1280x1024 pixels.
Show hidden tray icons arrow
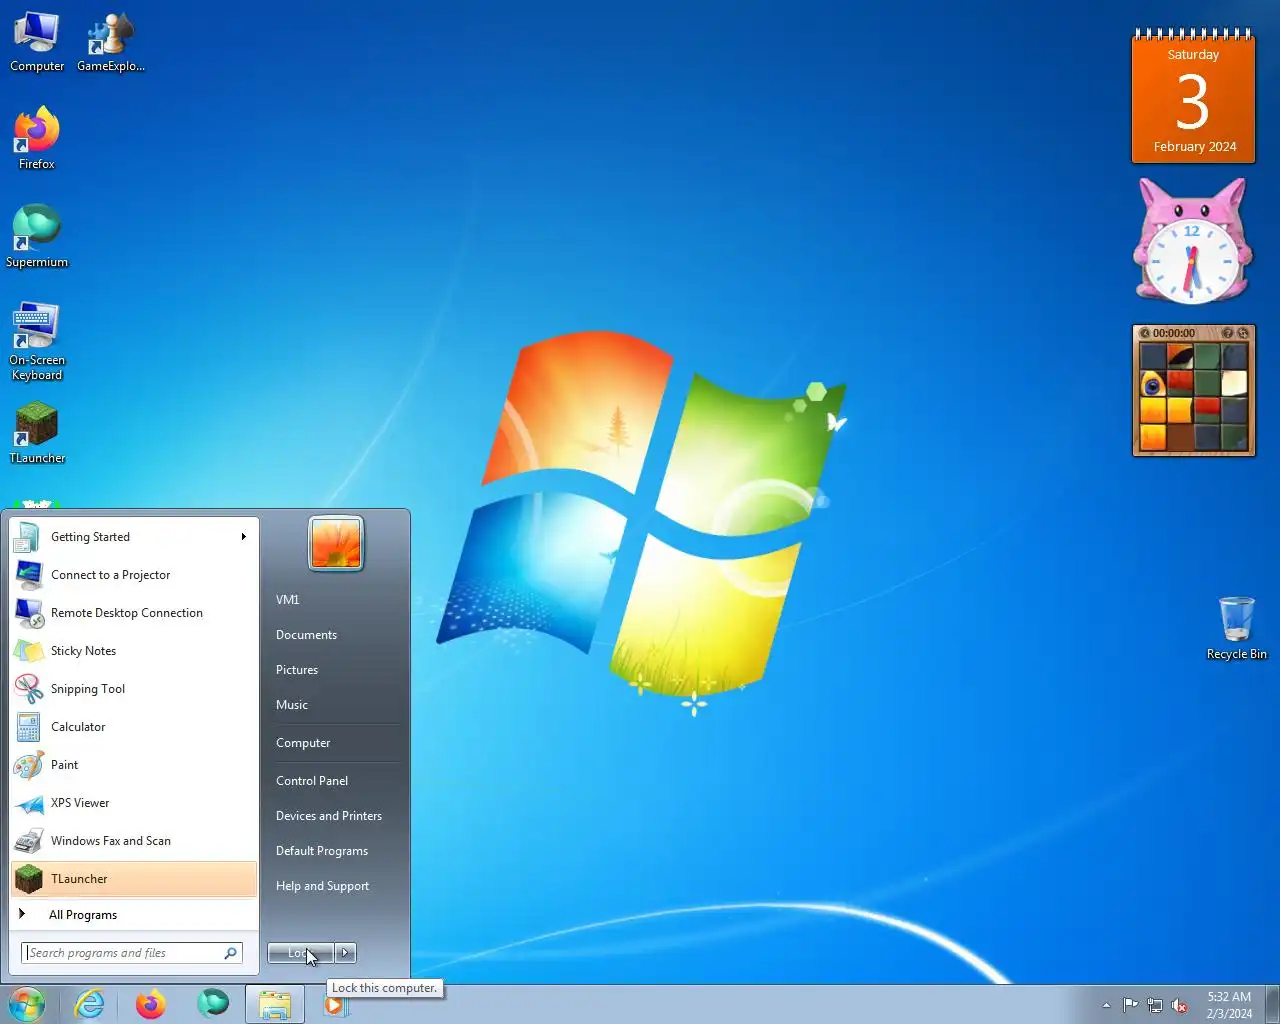1106,1005
